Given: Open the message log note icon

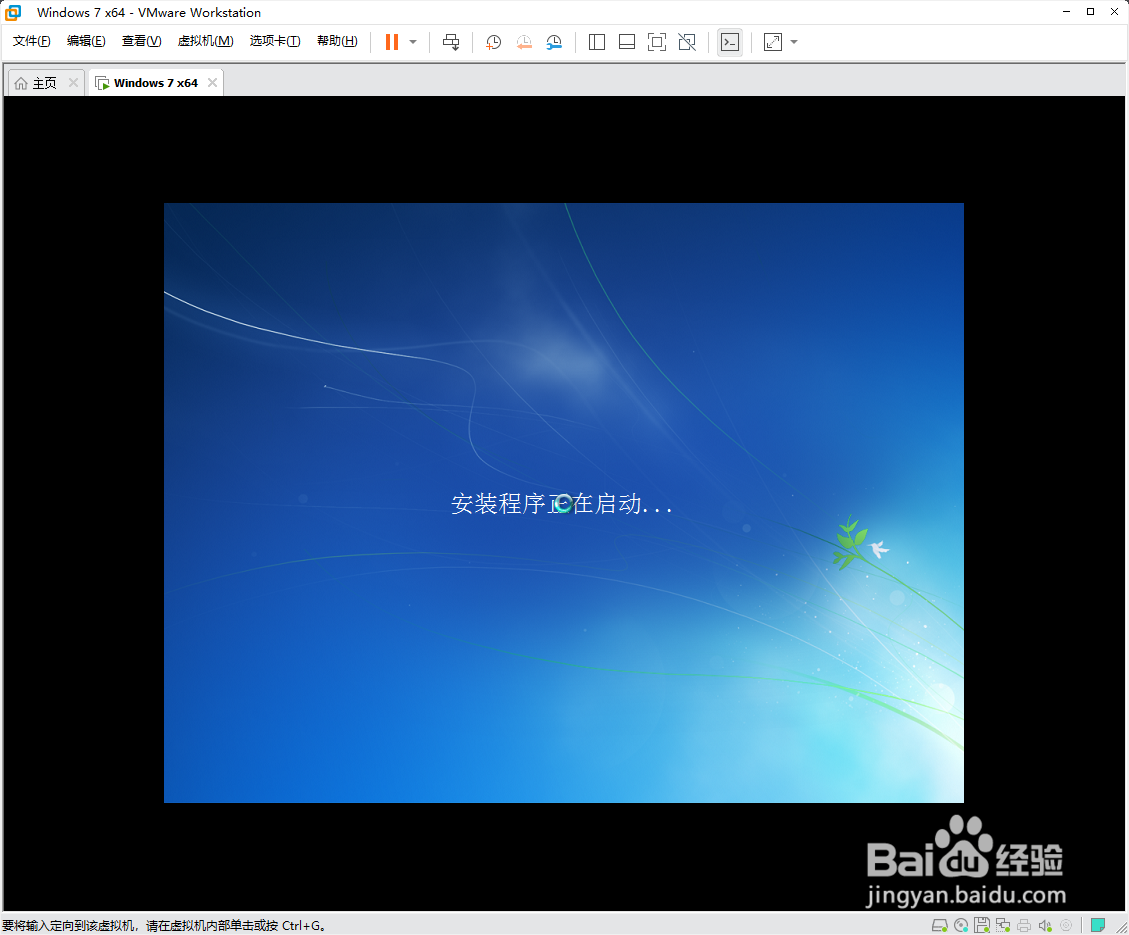Looking at the screenshot, I should click(1097, 925).
